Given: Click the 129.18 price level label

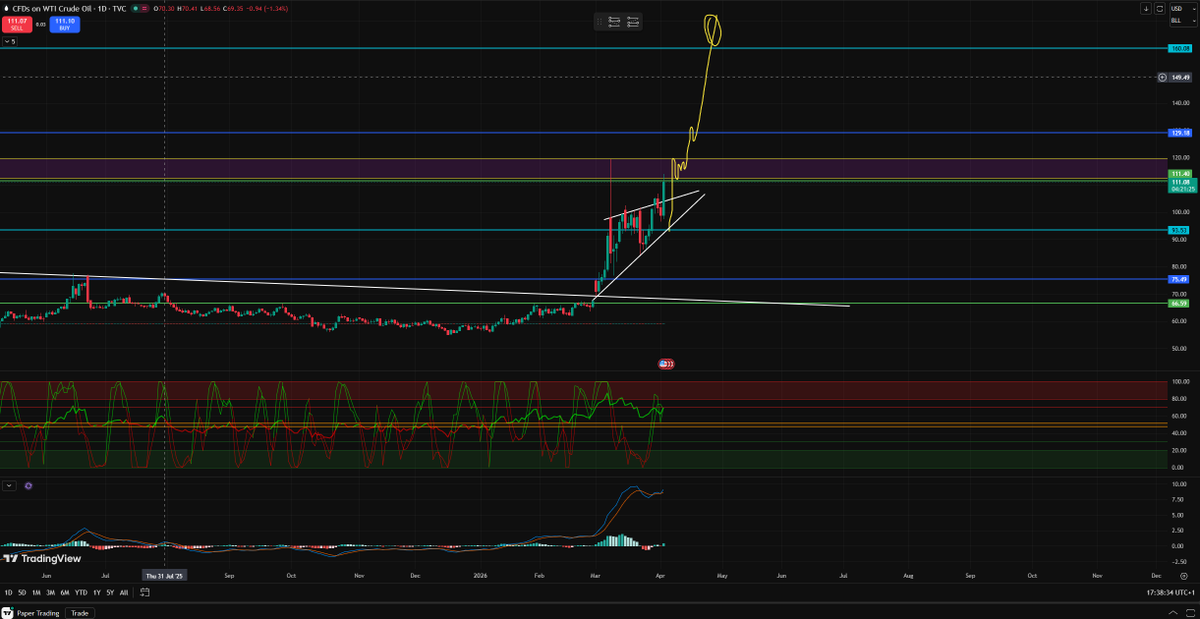Looking at the screenshot, I should (x=1180, y=132).
